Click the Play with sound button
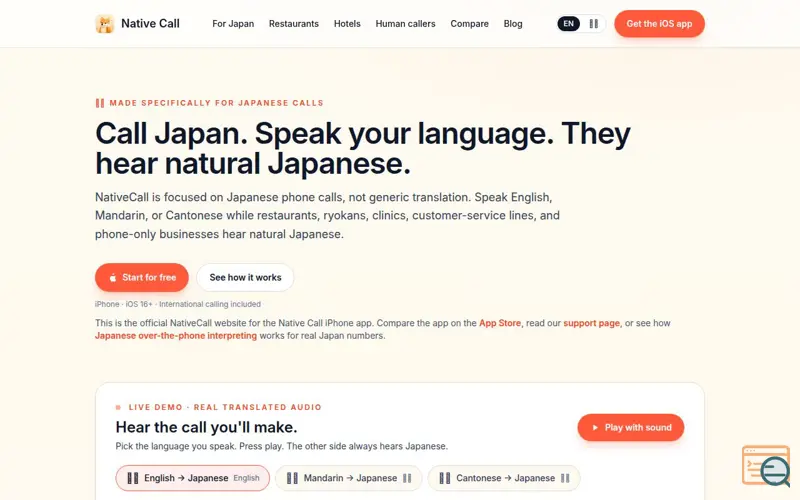Image resolution: width=800 pixels, height=500 pixels. click(631, 428)
